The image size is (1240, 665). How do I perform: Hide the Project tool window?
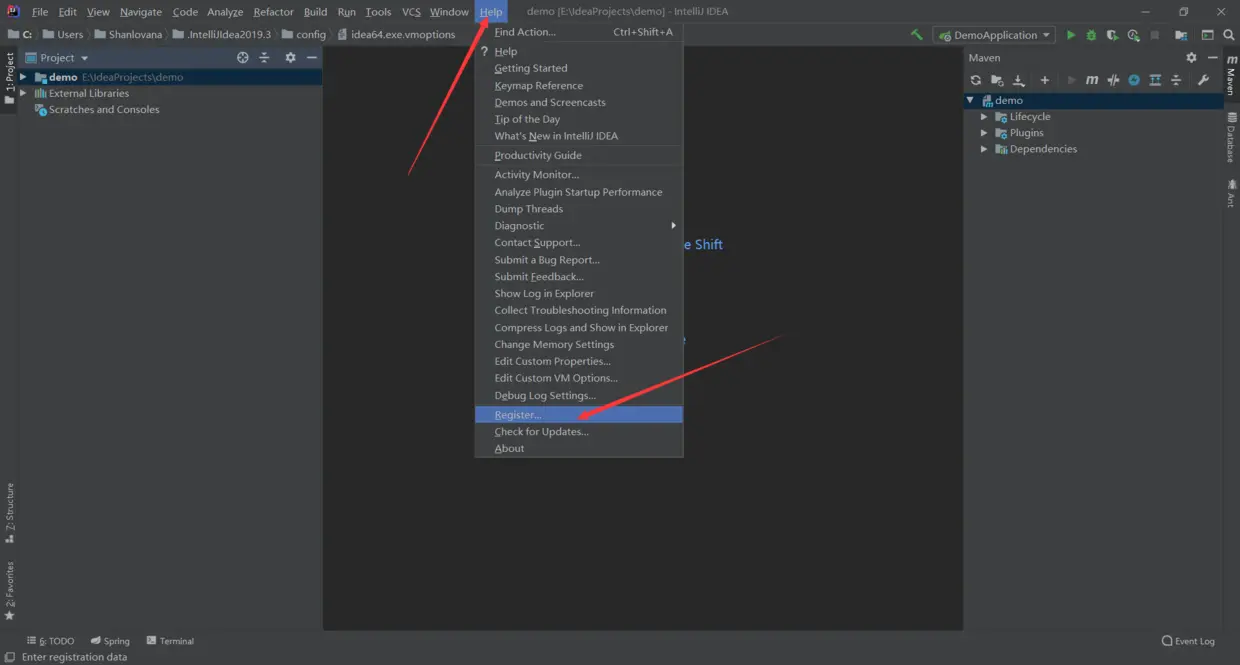(312, 58)
